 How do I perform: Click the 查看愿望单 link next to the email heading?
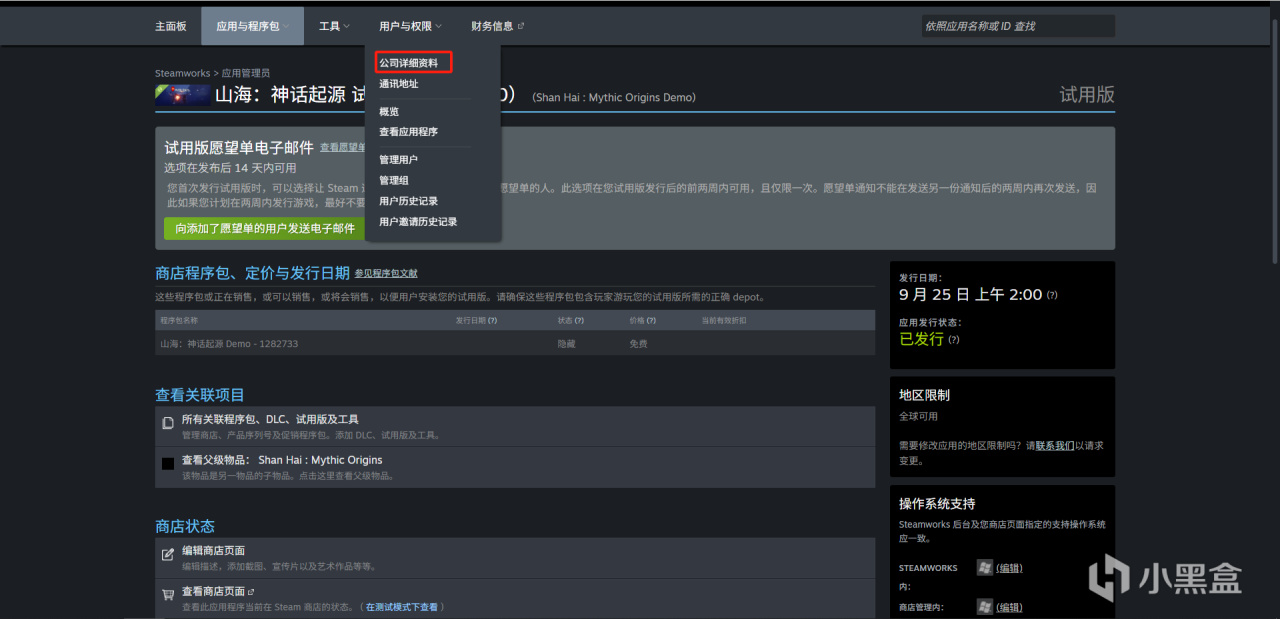tap(343, 147)
